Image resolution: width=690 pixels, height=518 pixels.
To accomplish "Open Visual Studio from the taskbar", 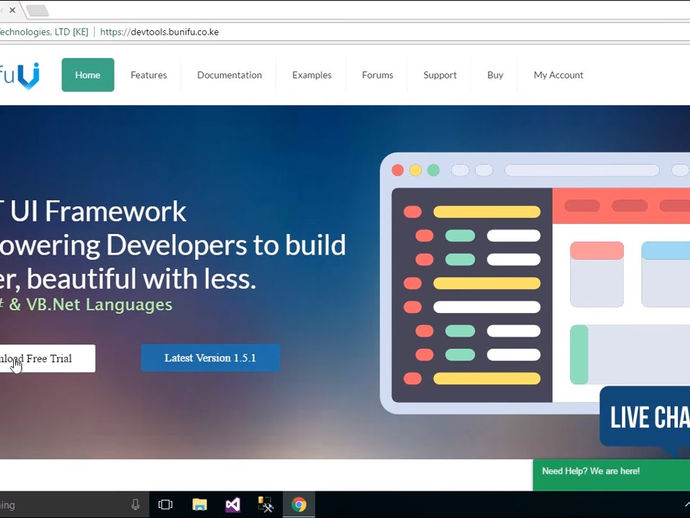I will (233, 504).
